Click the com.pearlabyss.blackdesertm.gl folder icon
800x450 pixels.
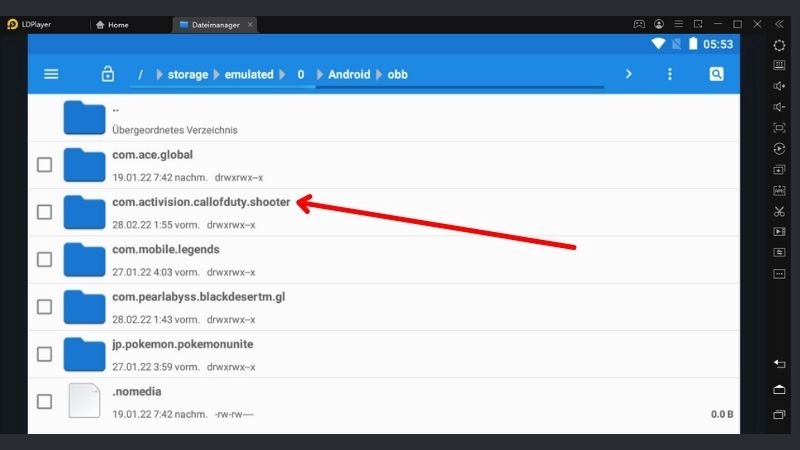(x=84, y=307)
